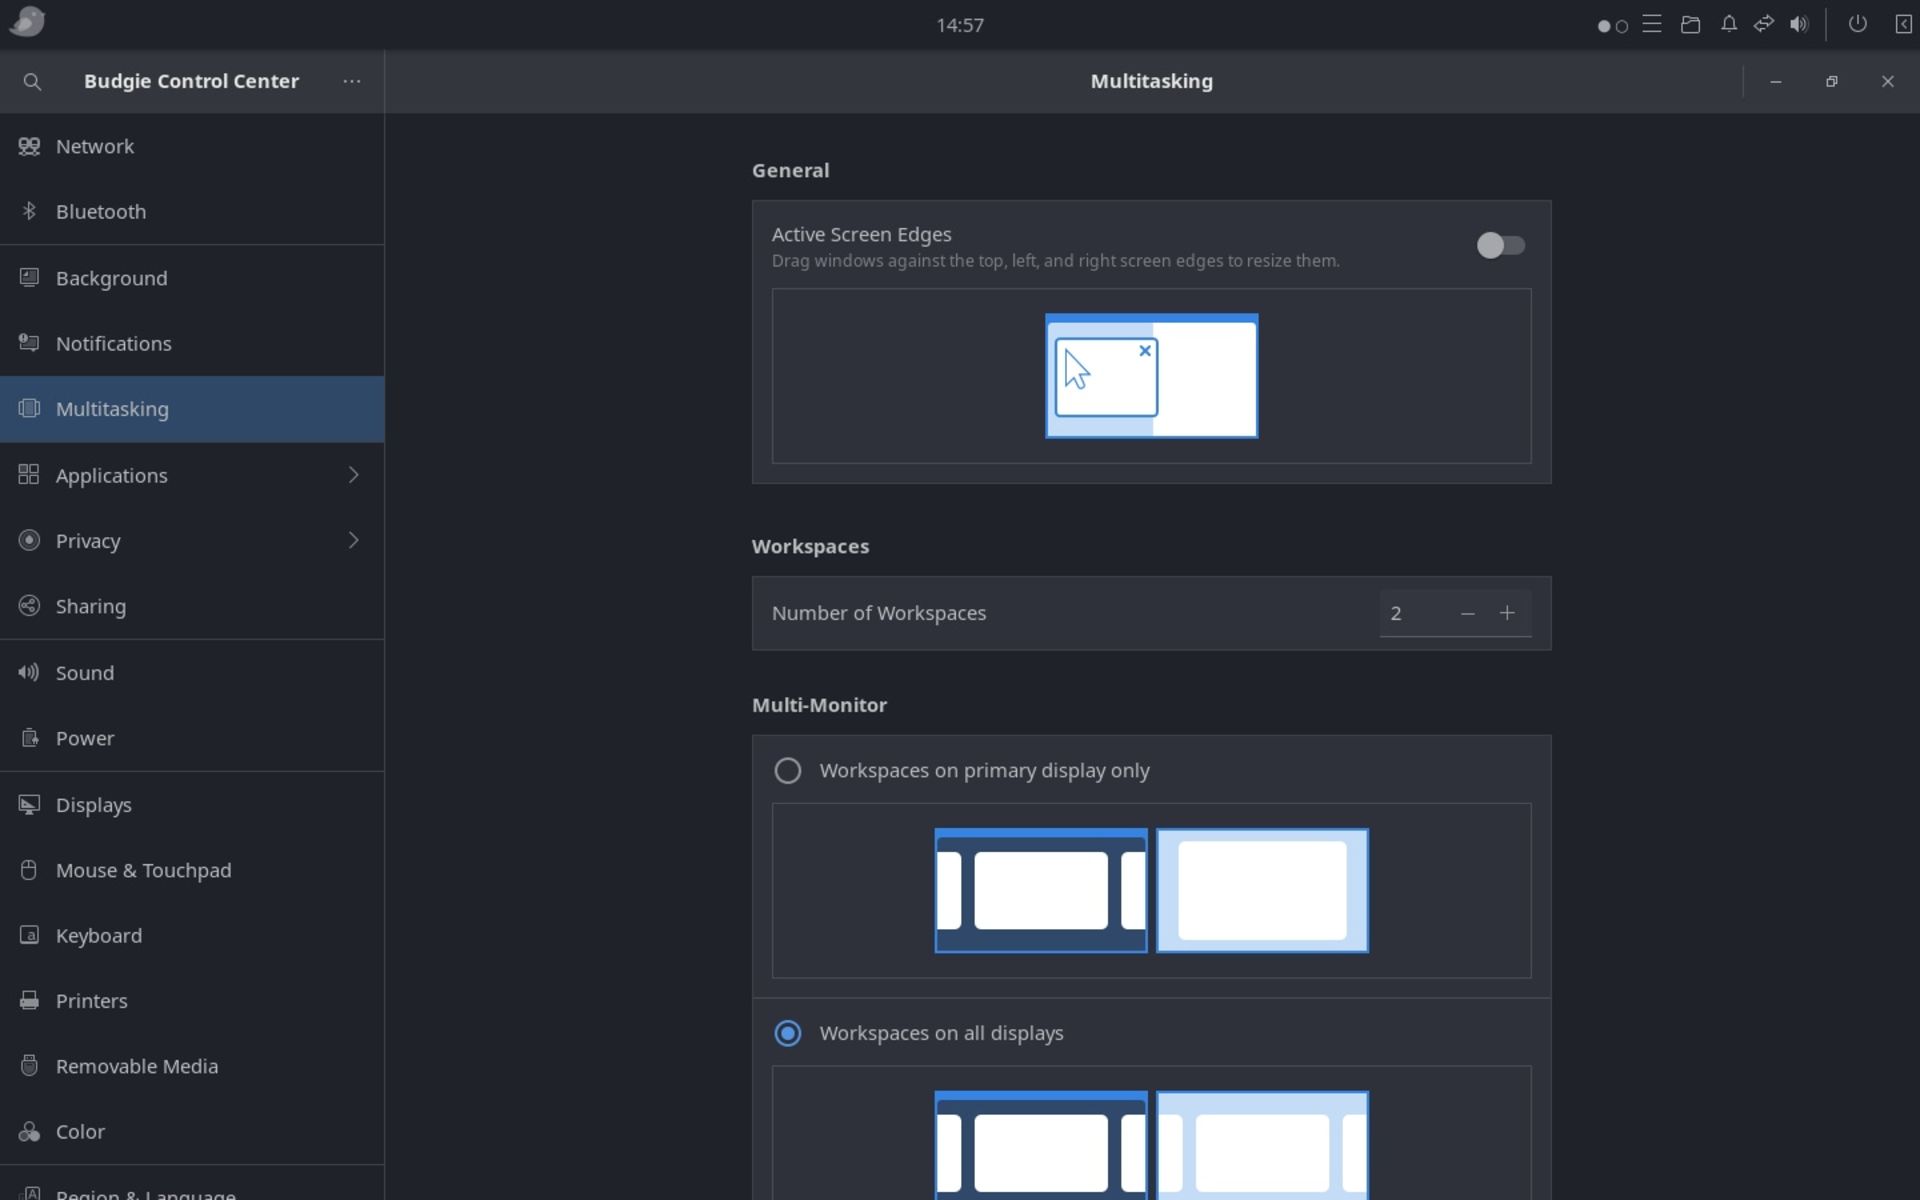Toggle Active Screen Edges on
The image size is (1920, 1200).
pyautogui.click(x=1500, y=246)
